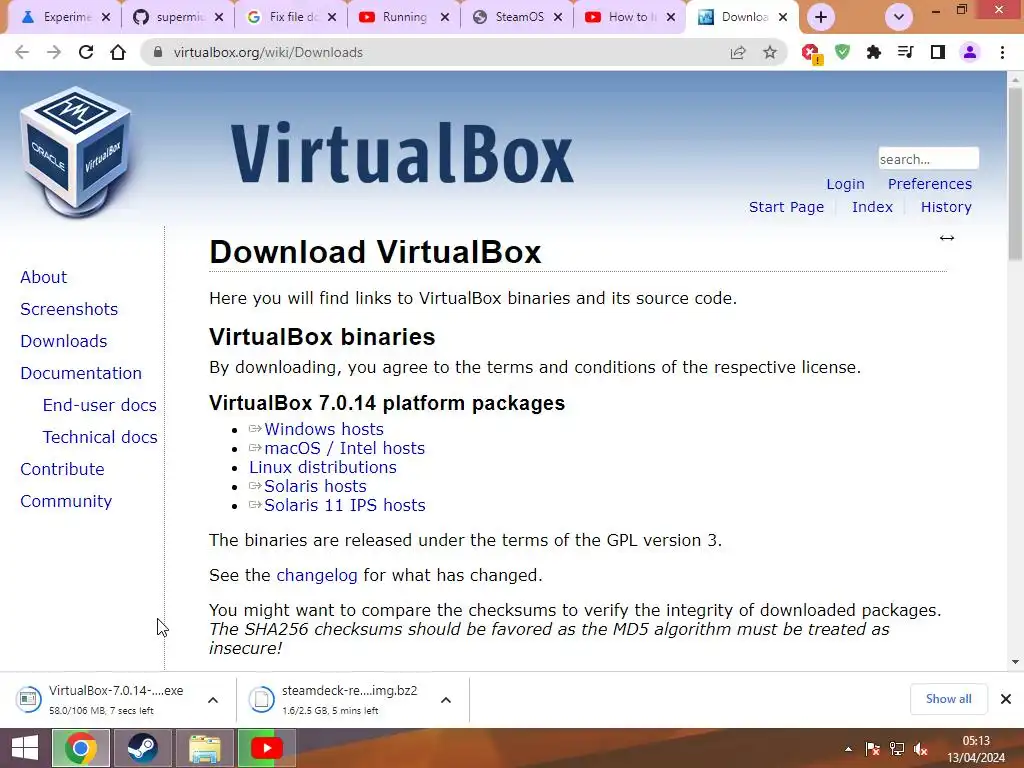
Task: Open the About sidebar link
Action: click(43, 277)
